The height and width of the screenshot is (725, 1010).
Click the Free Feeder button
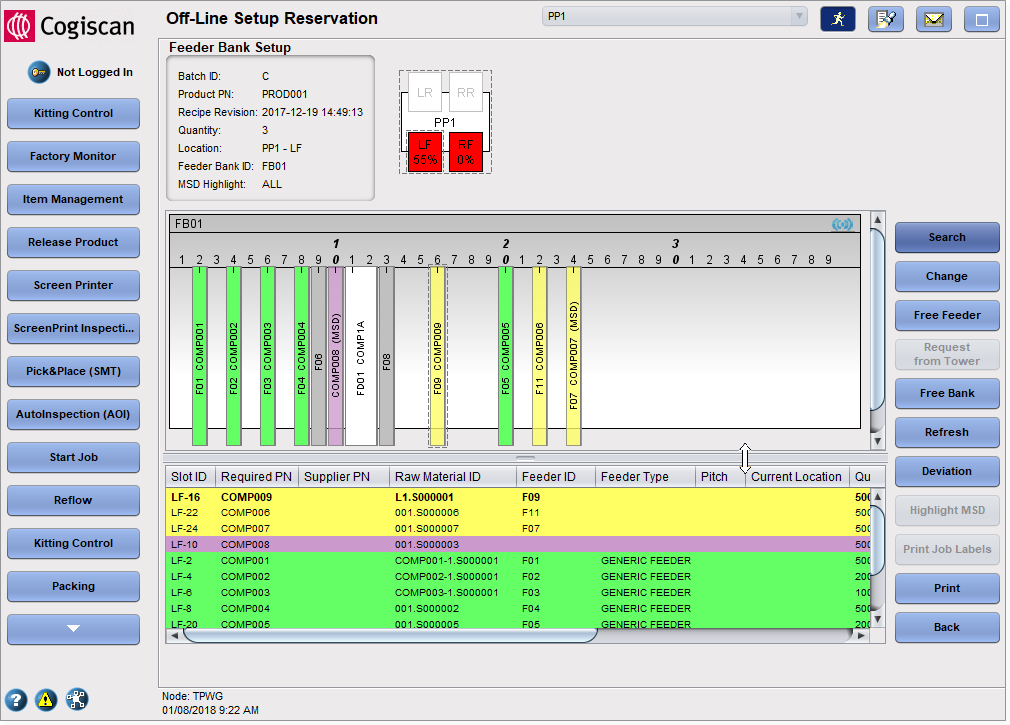tap(947, 315)
